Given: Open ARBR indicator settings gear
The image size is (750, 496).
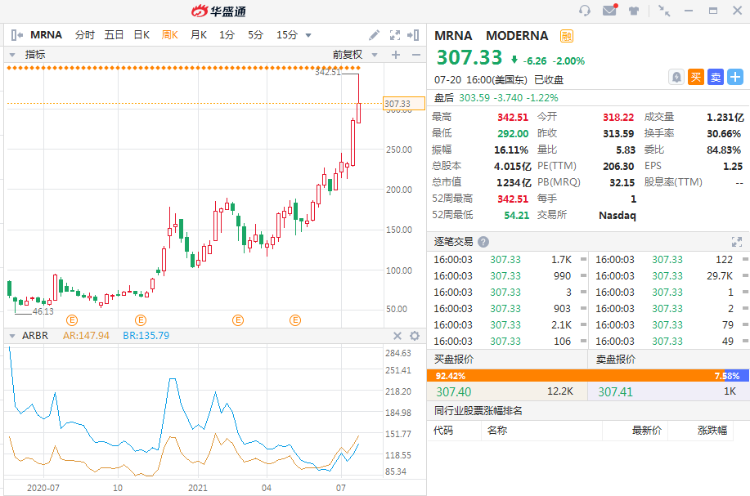Looking at the screenshot, I should pyautogui.click(x=415, y=336).
